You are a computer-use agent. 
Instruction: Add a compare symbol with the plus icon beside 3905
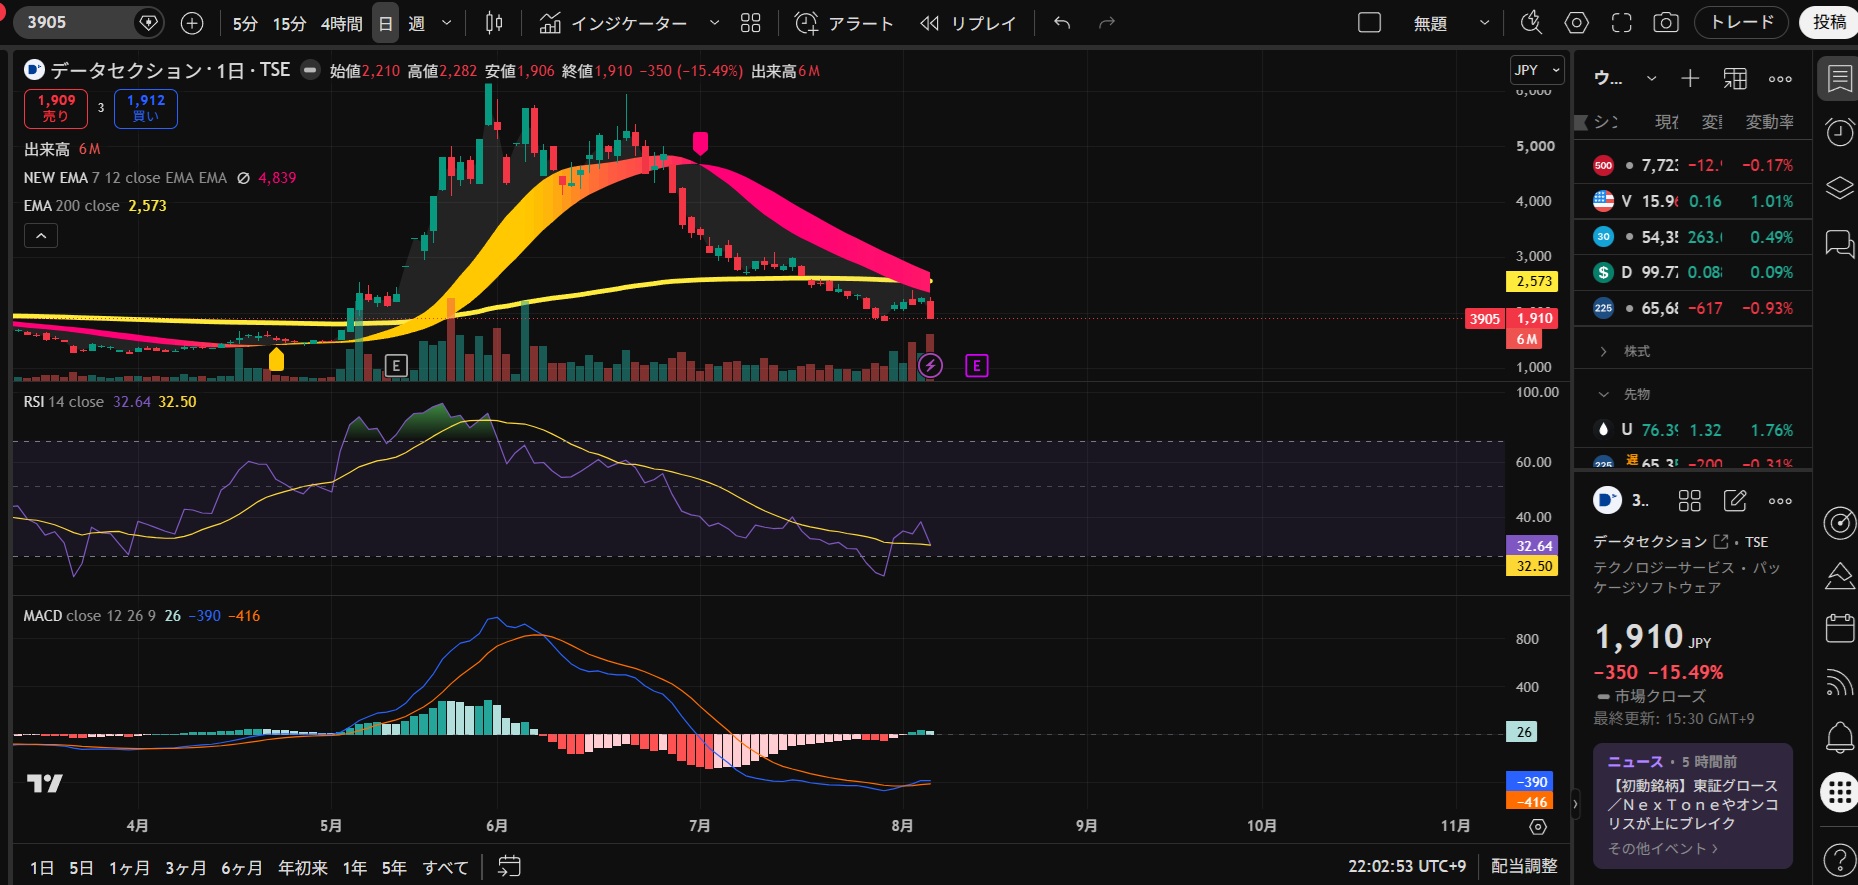coord(192,23)
